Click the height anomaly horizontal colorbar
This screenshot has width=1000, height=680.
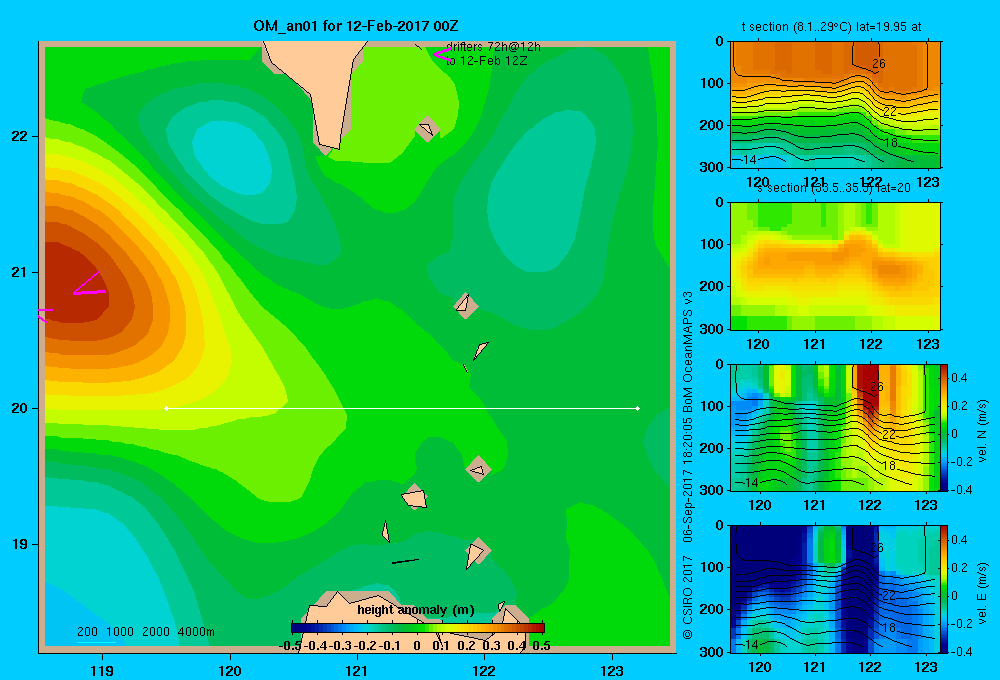[x=418, y=628]
